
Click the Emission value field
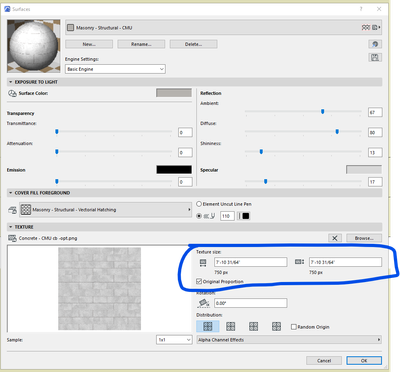click(185, 182)
